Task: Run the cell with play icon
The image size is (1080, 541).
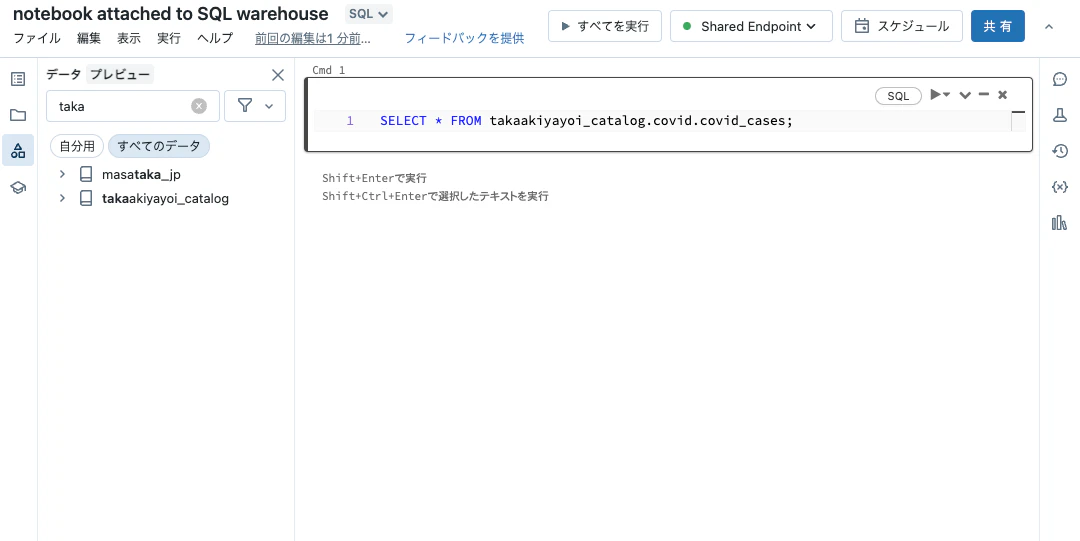Action: (x=935, y=94)
